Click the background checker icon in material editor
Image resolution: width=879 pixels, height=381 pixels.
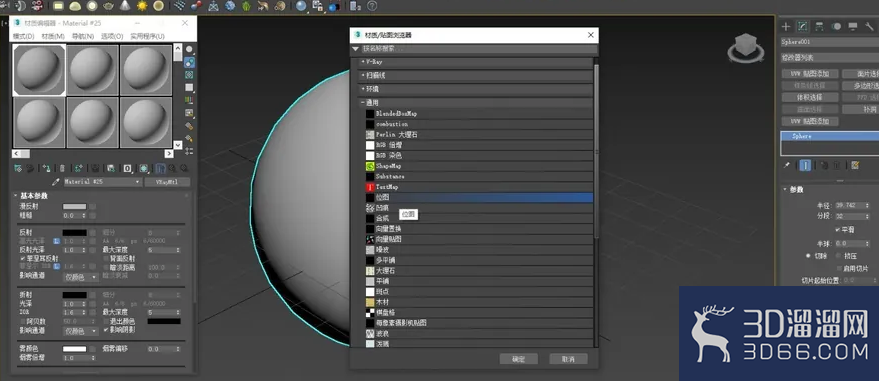click(x=189, y=75)
